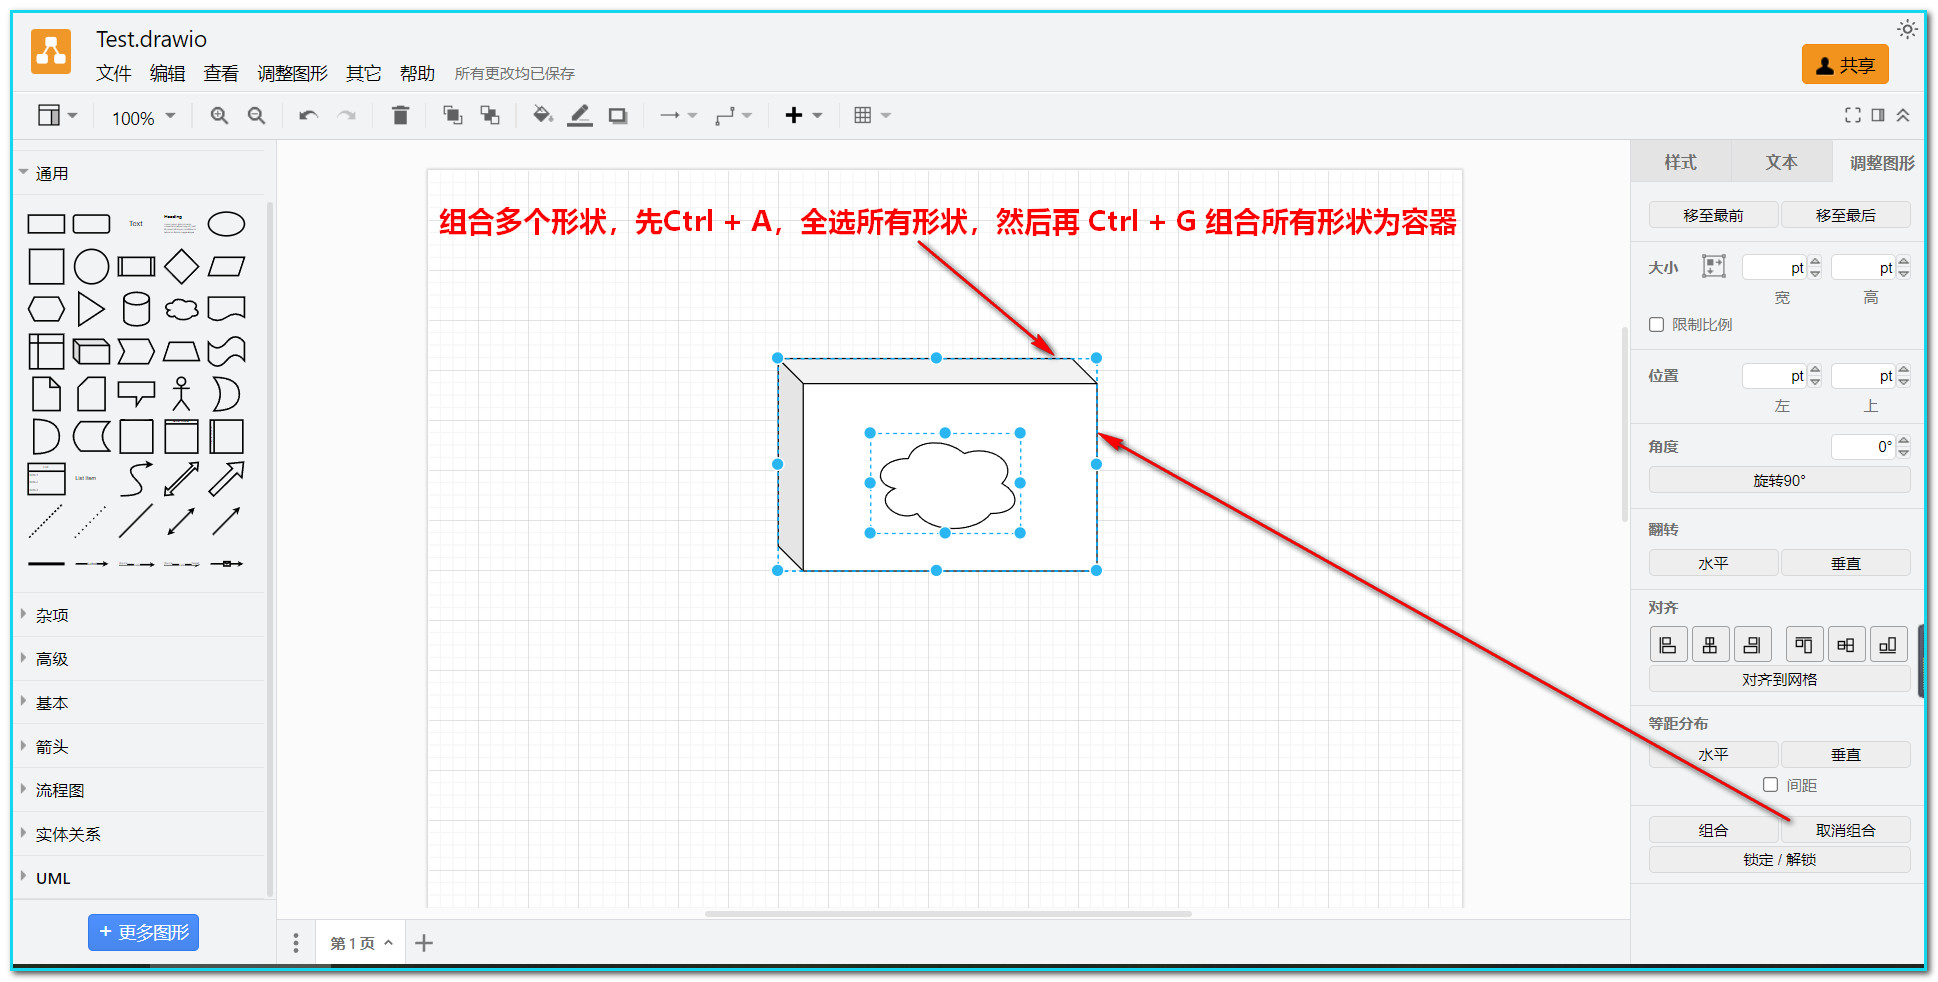Expand the UML shapes section
This screenshot has width=1938, height=982.
(140, 878)
